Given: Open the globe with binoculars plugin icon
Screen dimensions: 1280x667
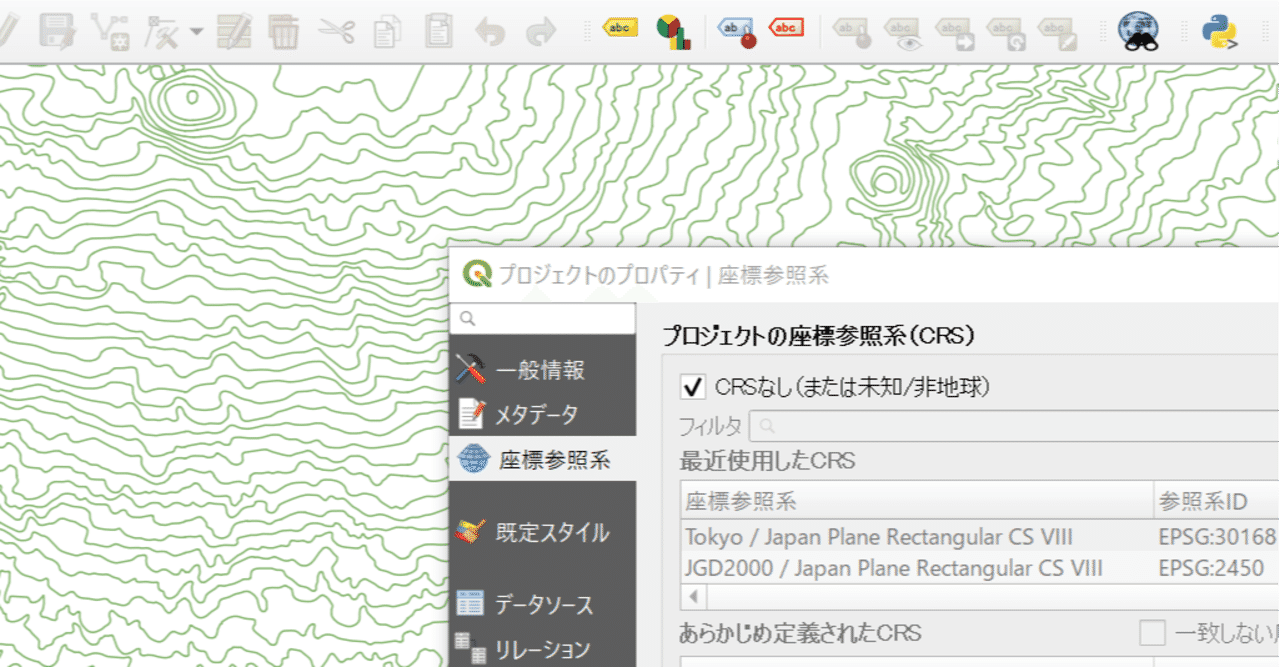Looking at the screenshot, I should pyautogui.click(x=1138, y=31).
